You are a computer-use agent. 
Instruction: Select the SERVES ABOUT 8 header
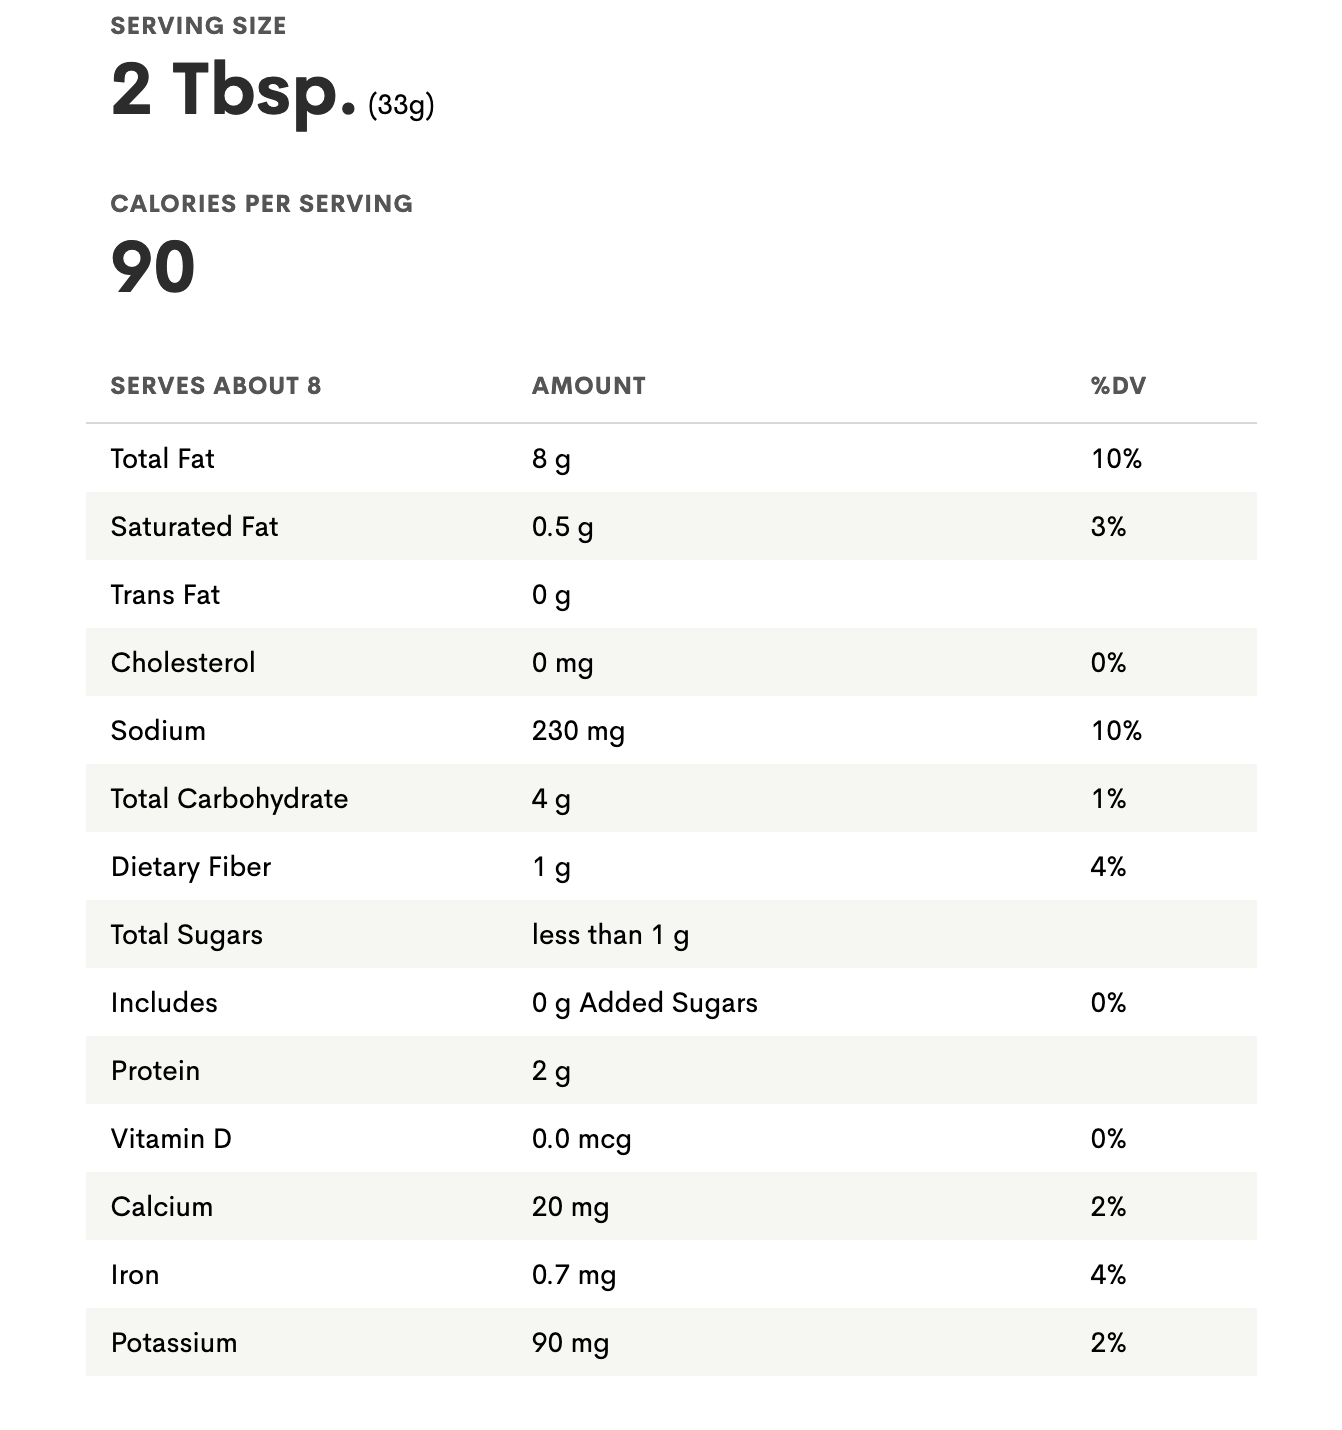click(216, 386)
